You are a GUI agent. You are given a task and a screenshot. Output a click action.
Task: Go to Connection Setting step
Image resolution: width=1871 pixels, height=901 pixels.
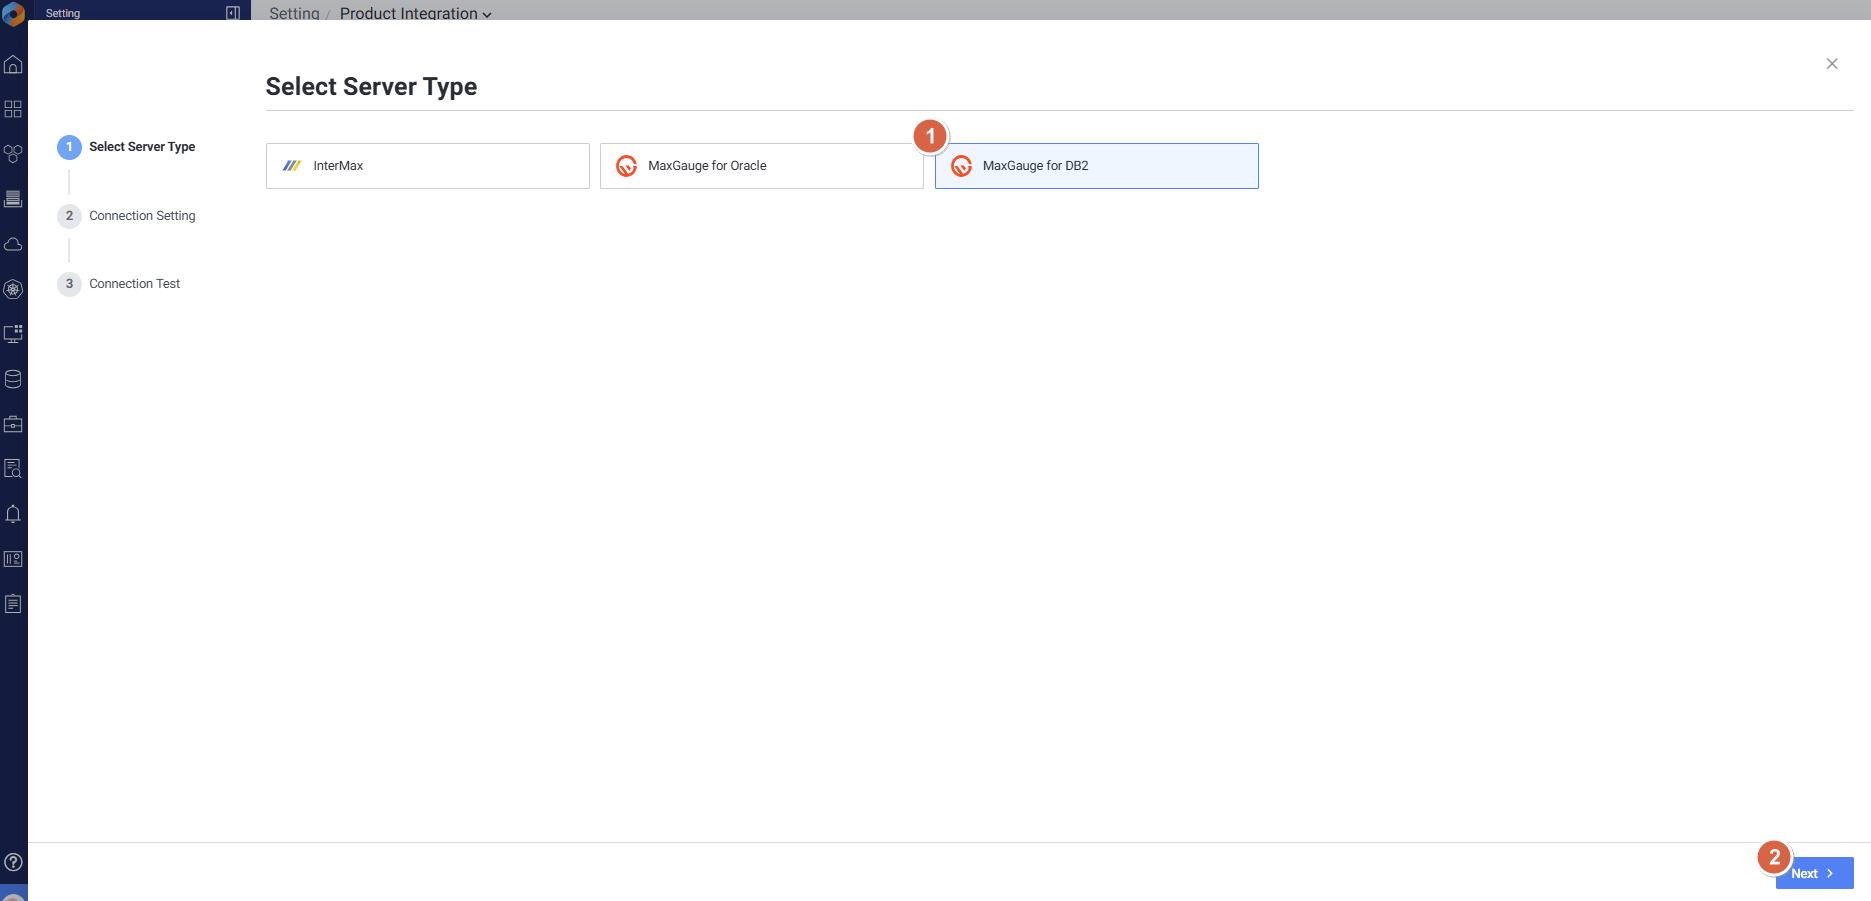click(141, 216)
